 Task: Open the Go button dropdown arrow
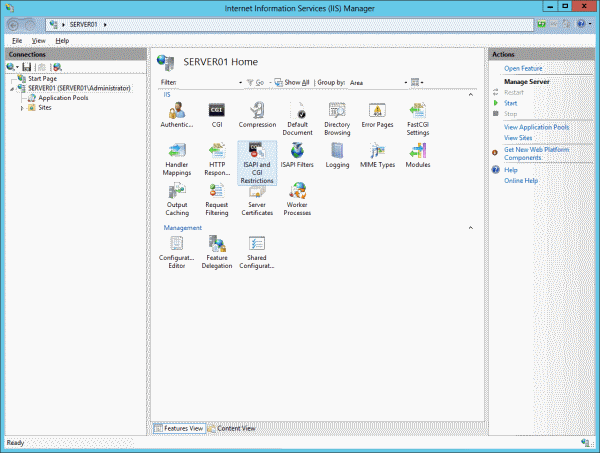click(x=270, y=83)
